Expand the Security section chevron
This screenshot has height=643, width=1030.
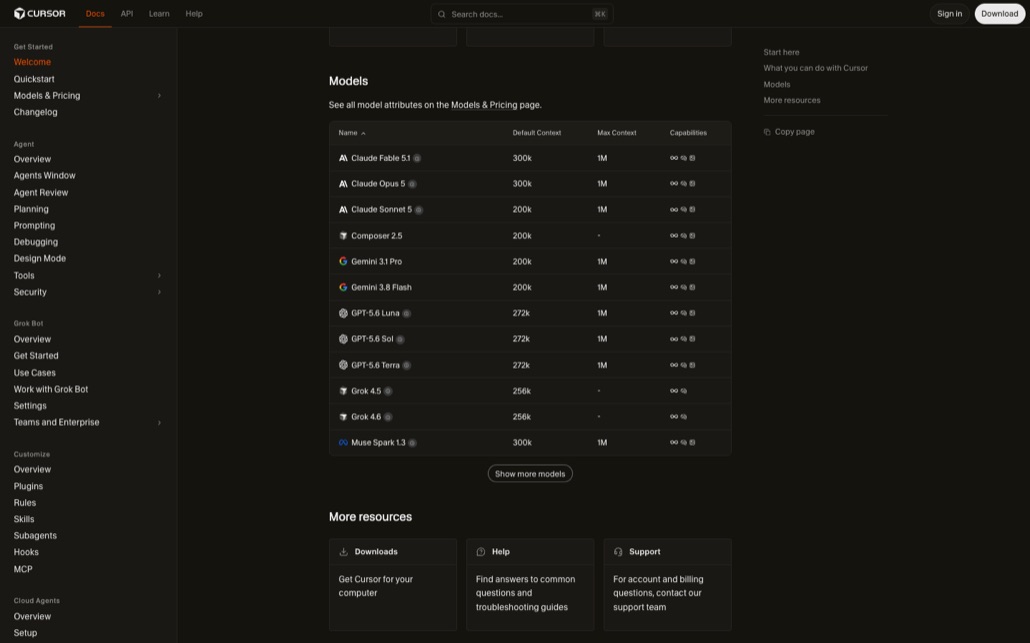click(x=159, y=292)
